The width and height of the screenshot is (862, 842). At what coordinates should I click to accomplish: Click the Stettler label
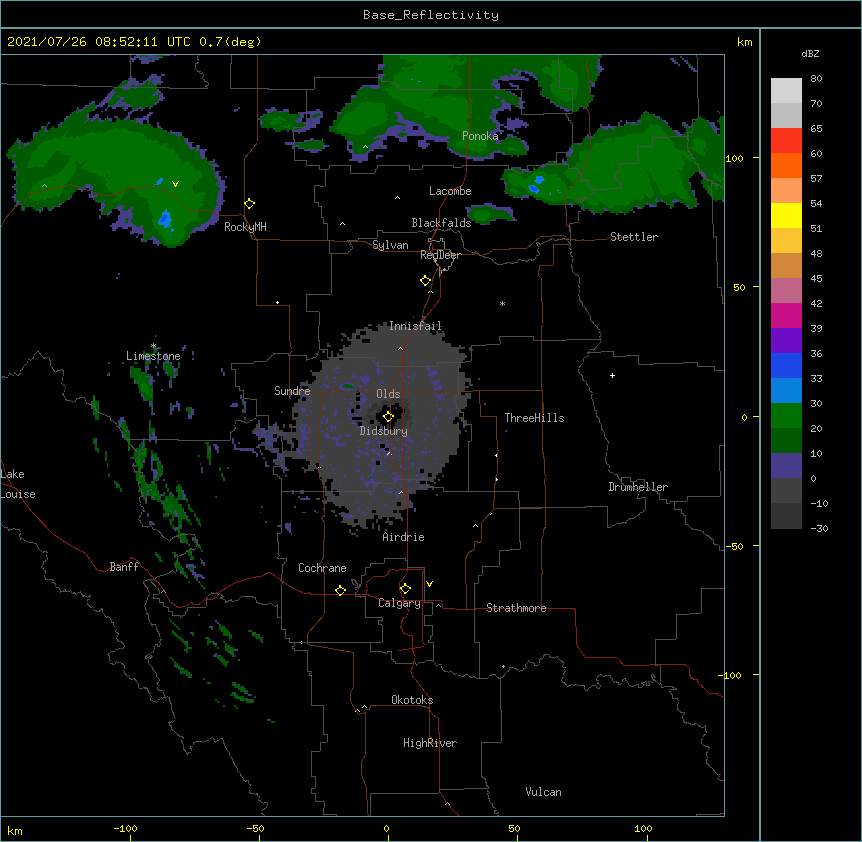point(634,237)
